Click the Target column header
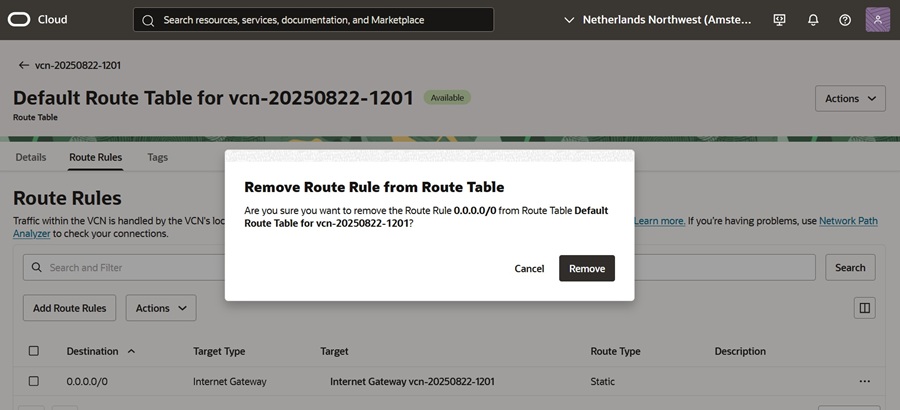The width and height of the screenshot is (900, 410). click(x=334, y=351)
